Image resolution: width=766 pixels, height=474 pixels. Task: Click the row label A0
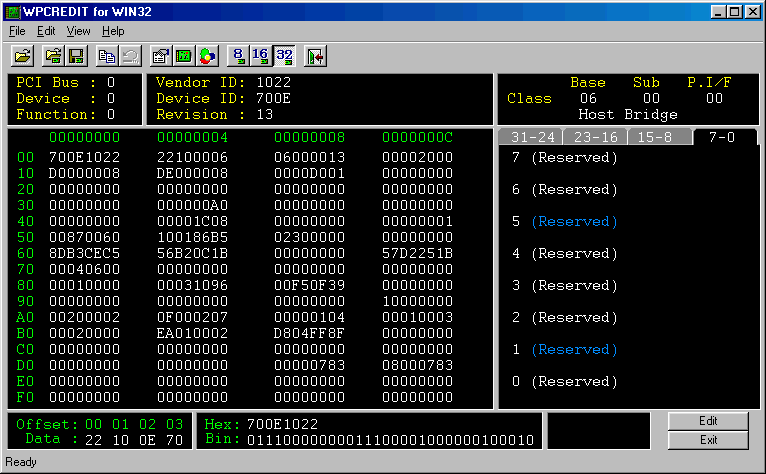(x=25, y=318)
